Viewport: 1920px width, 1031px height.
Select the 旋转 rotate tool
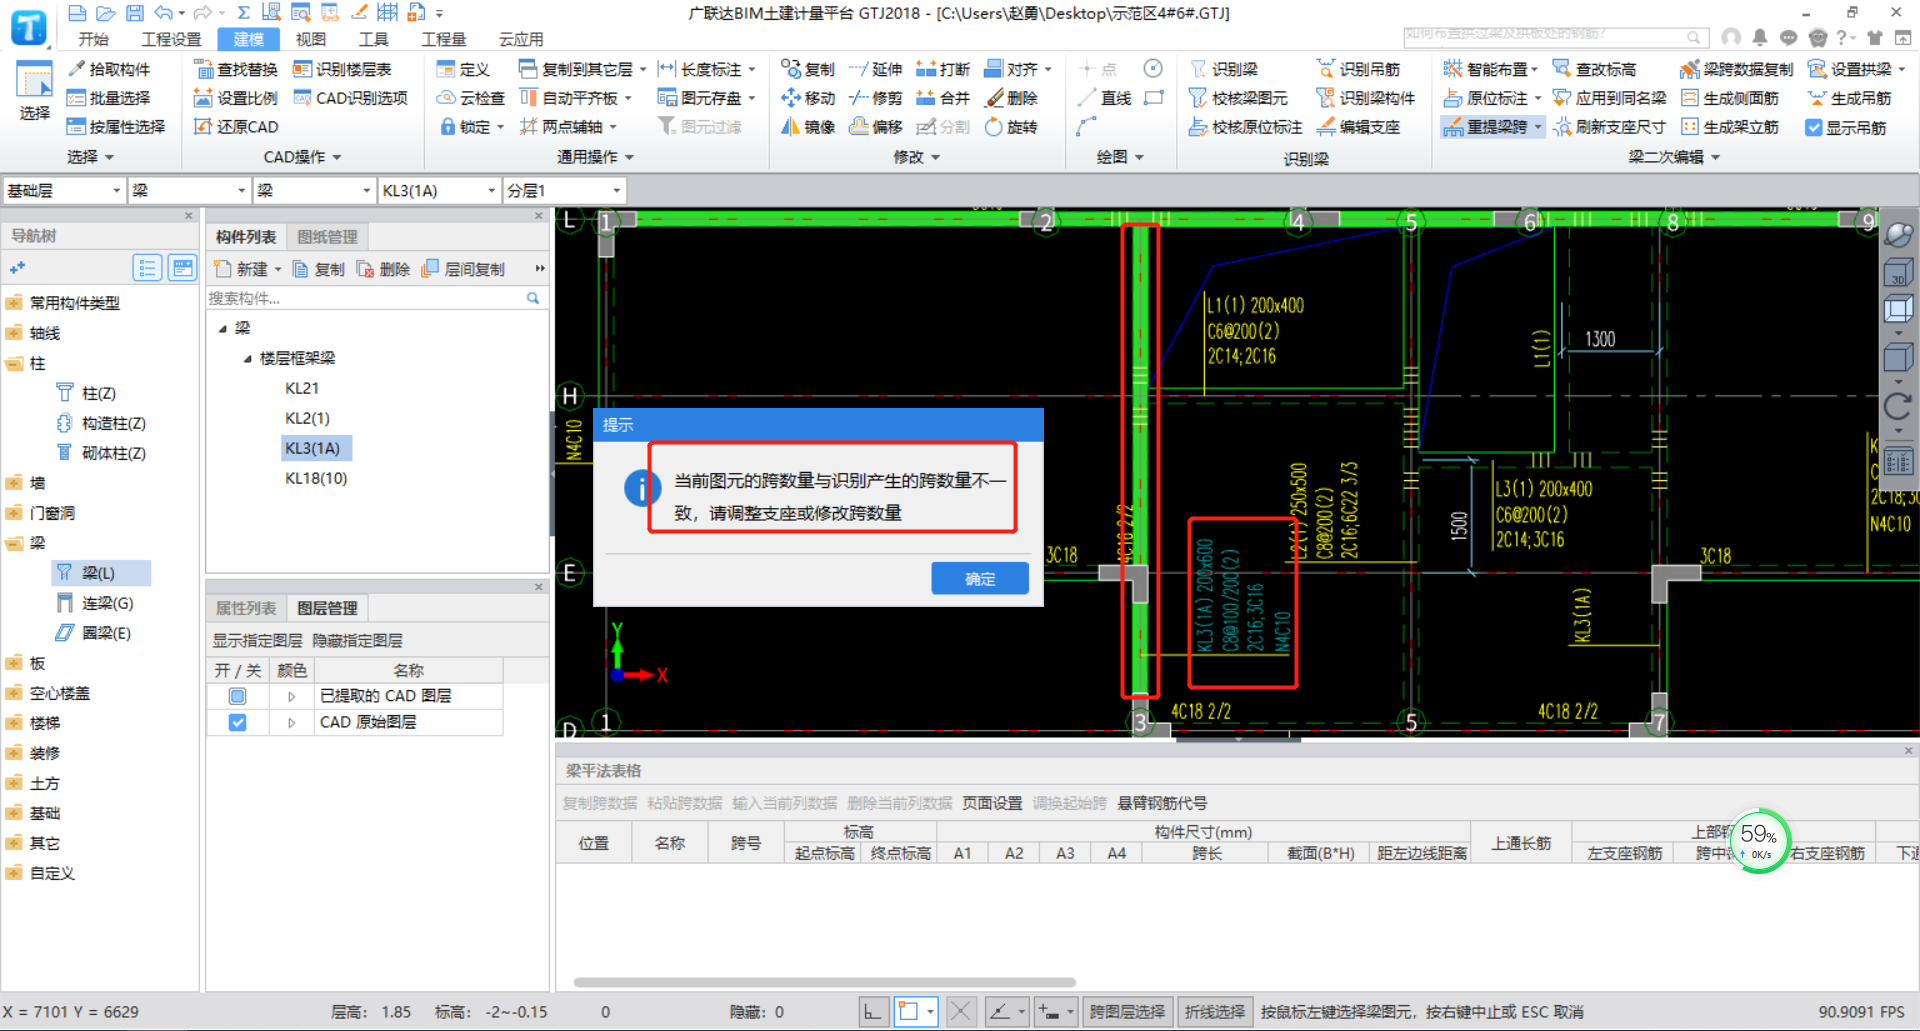1011,127
